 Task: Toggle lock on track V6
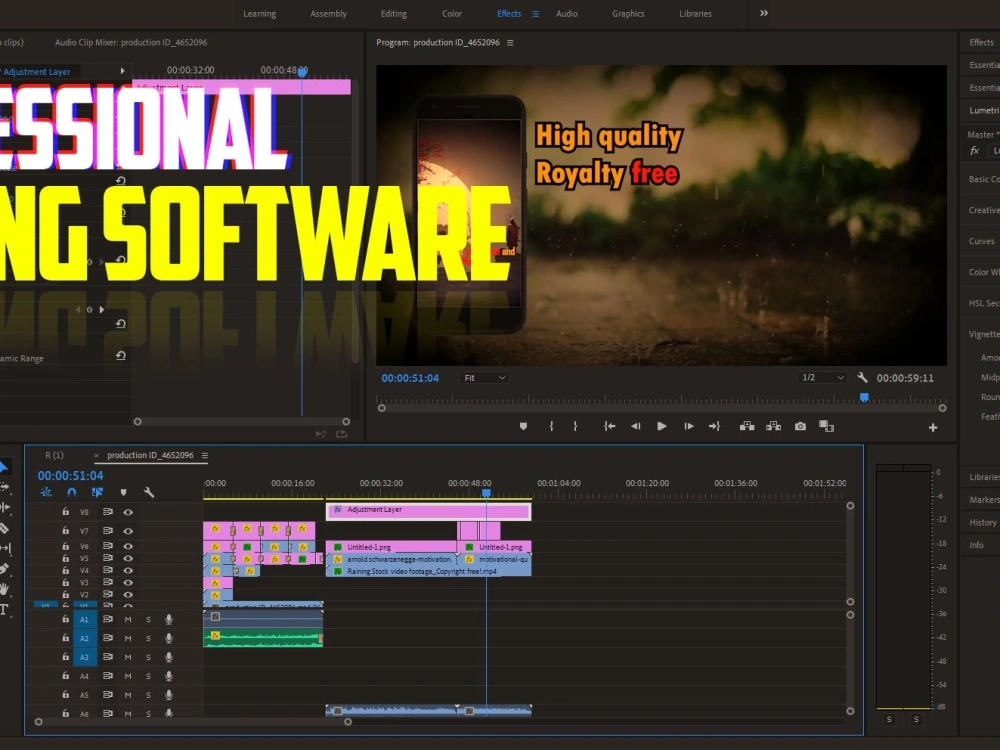click(66, 547)
